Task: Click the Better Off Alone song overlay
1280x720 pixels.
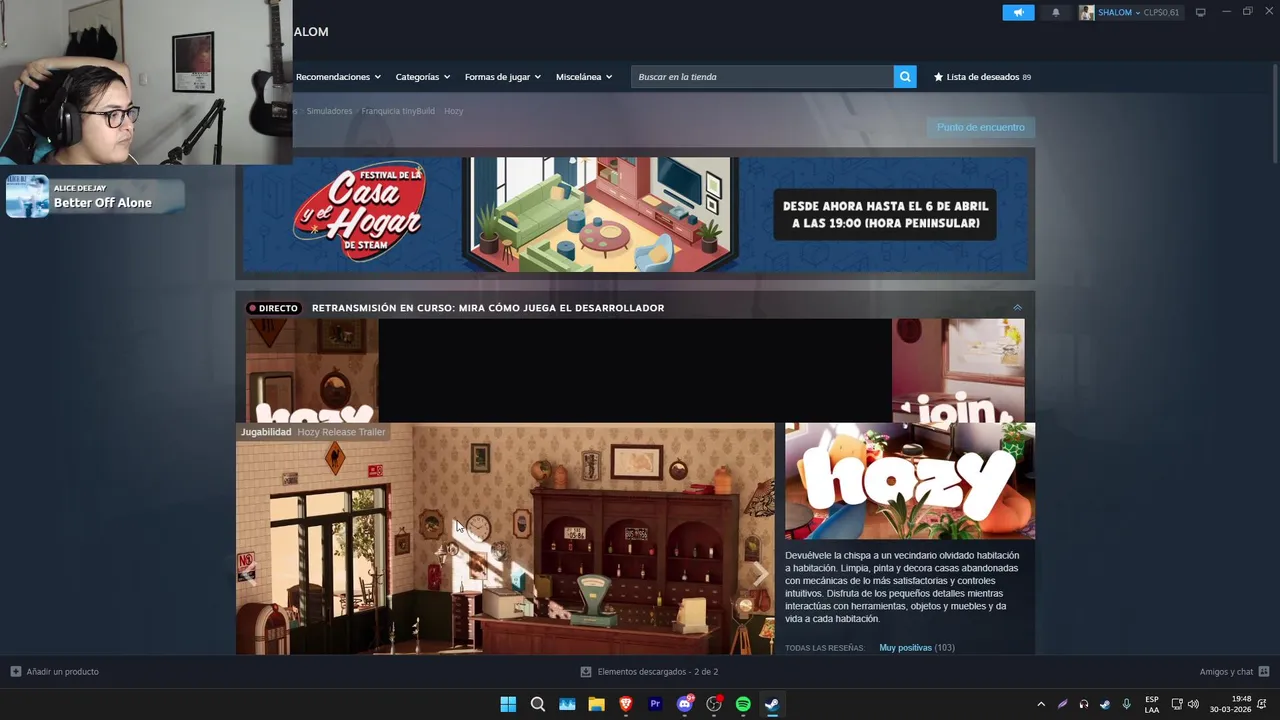Action: pyautogui.click(x=95, y=196)
